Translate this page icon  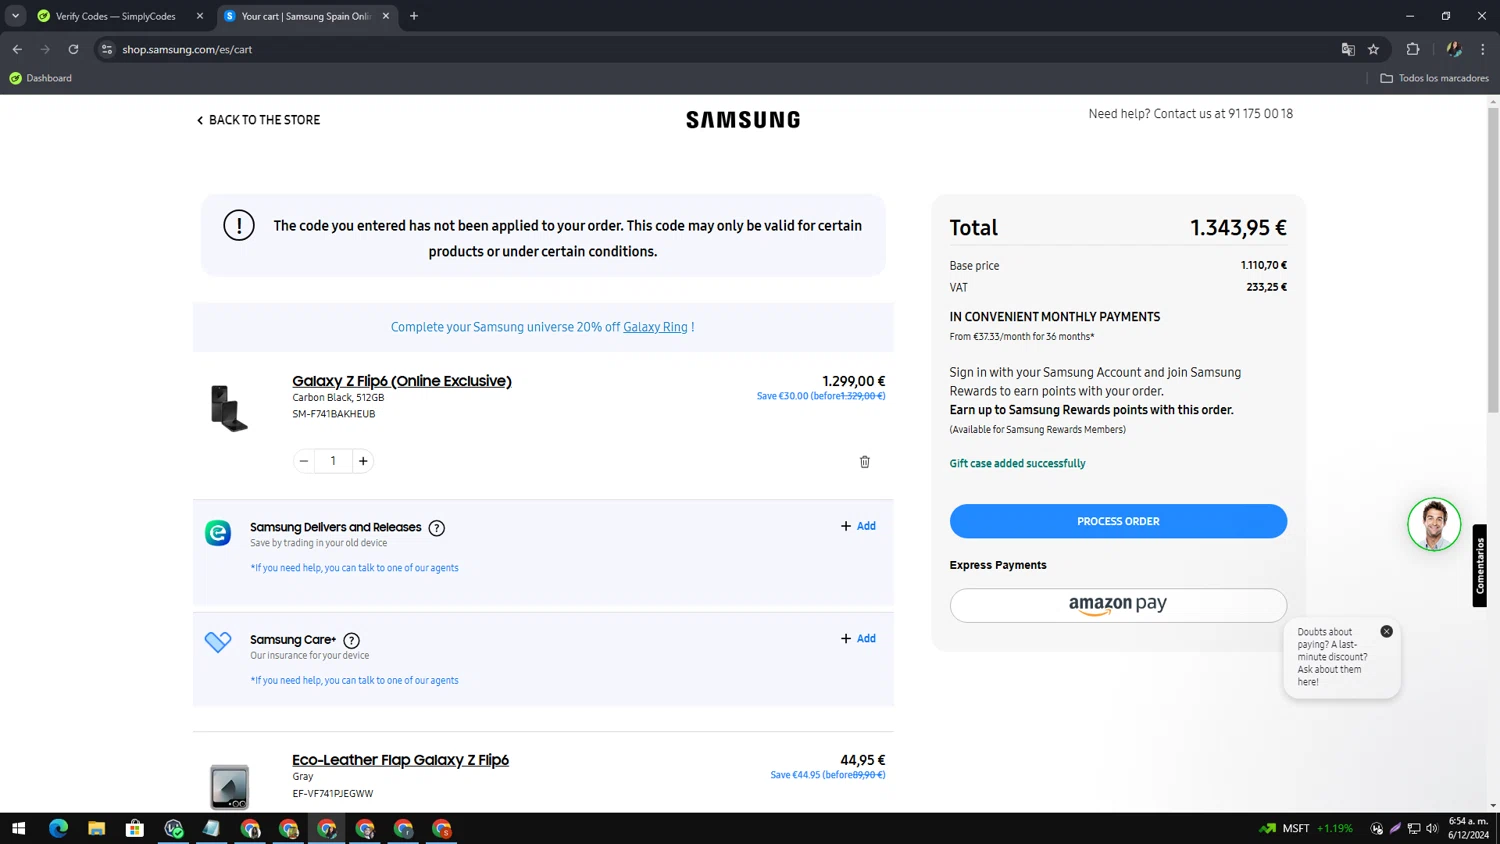pyautogui.click(x=1348, y=49)
